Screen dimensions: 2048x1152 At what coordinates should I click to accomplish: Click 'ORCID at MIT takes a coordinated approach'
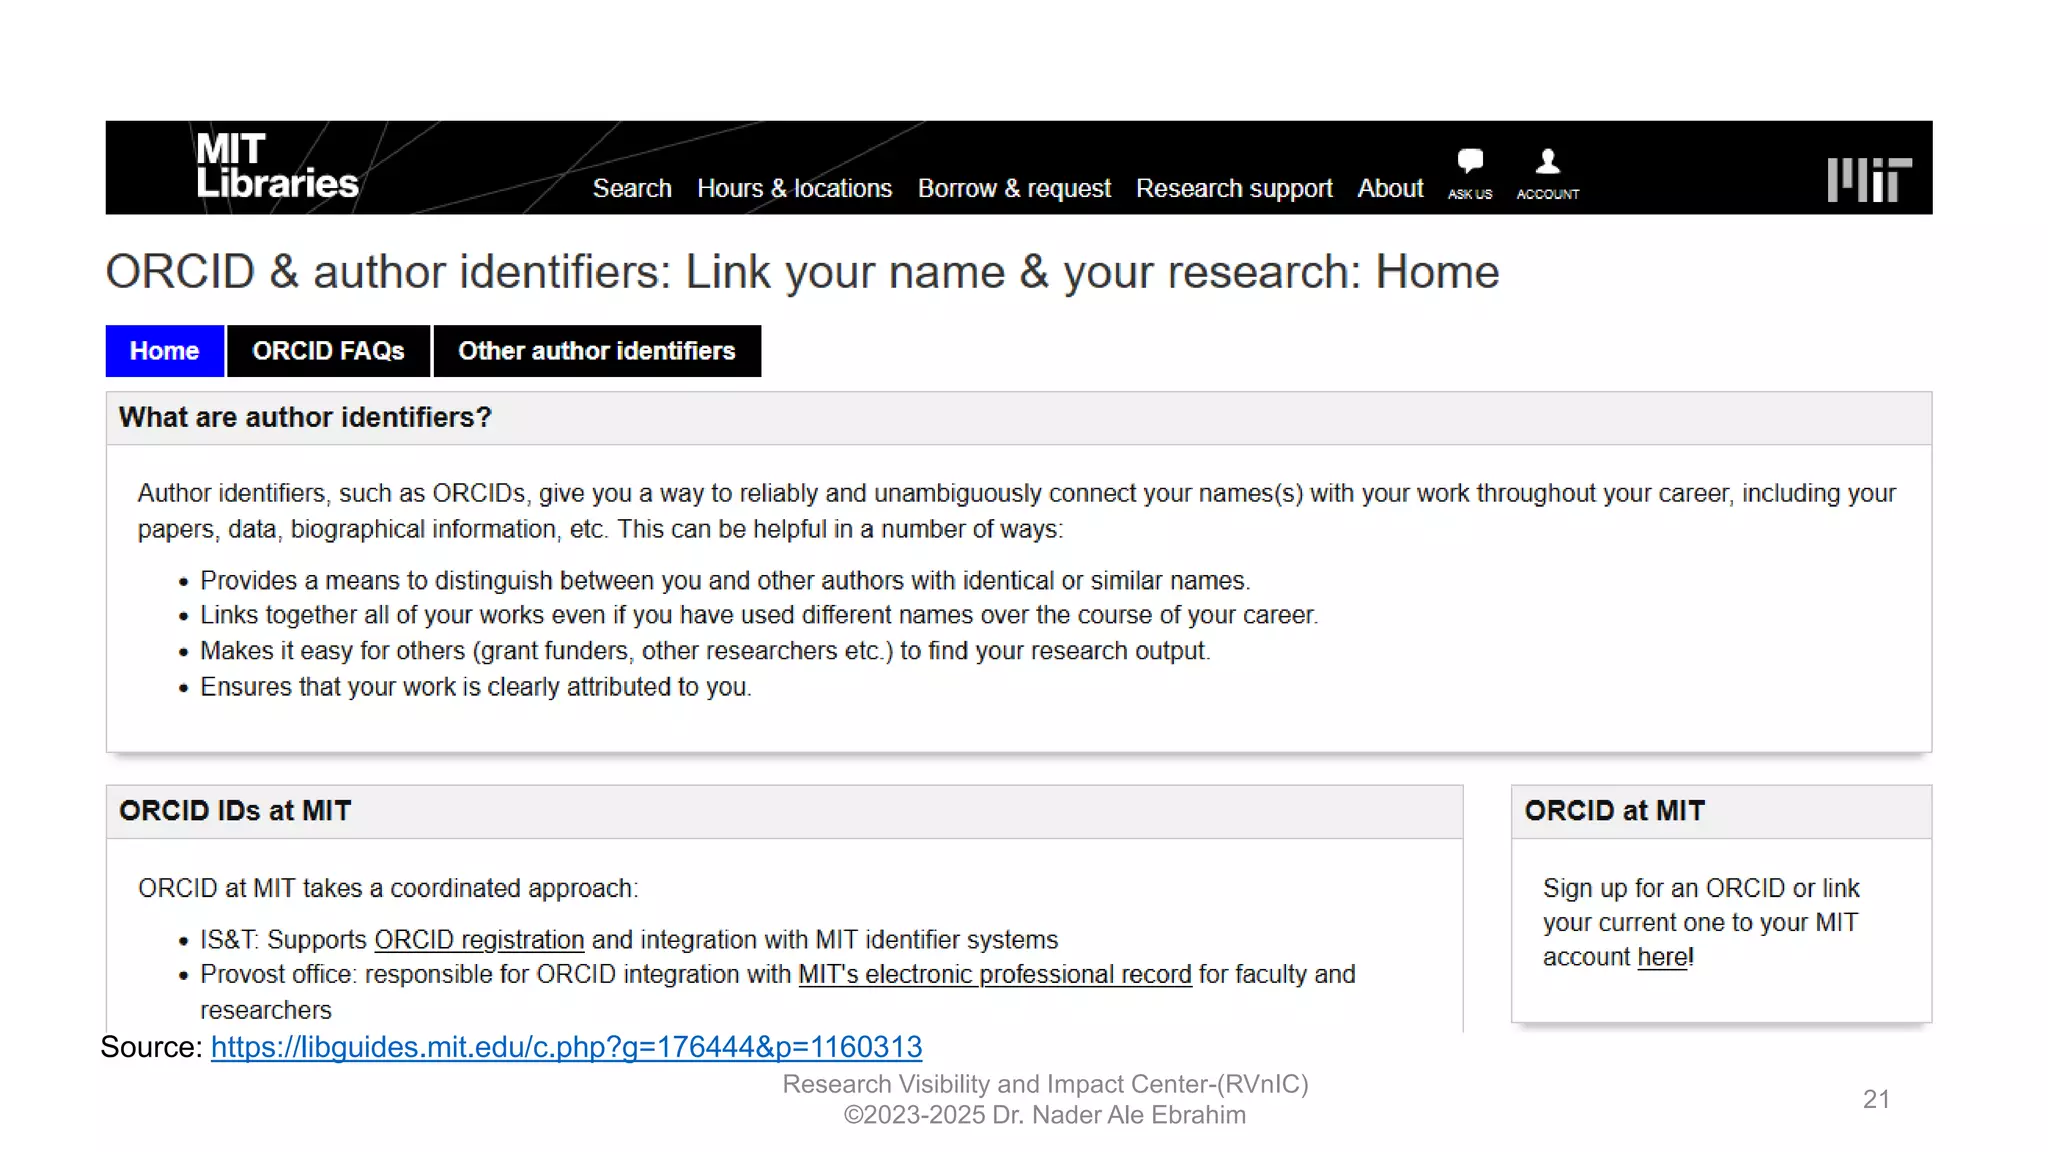point(388,888)
